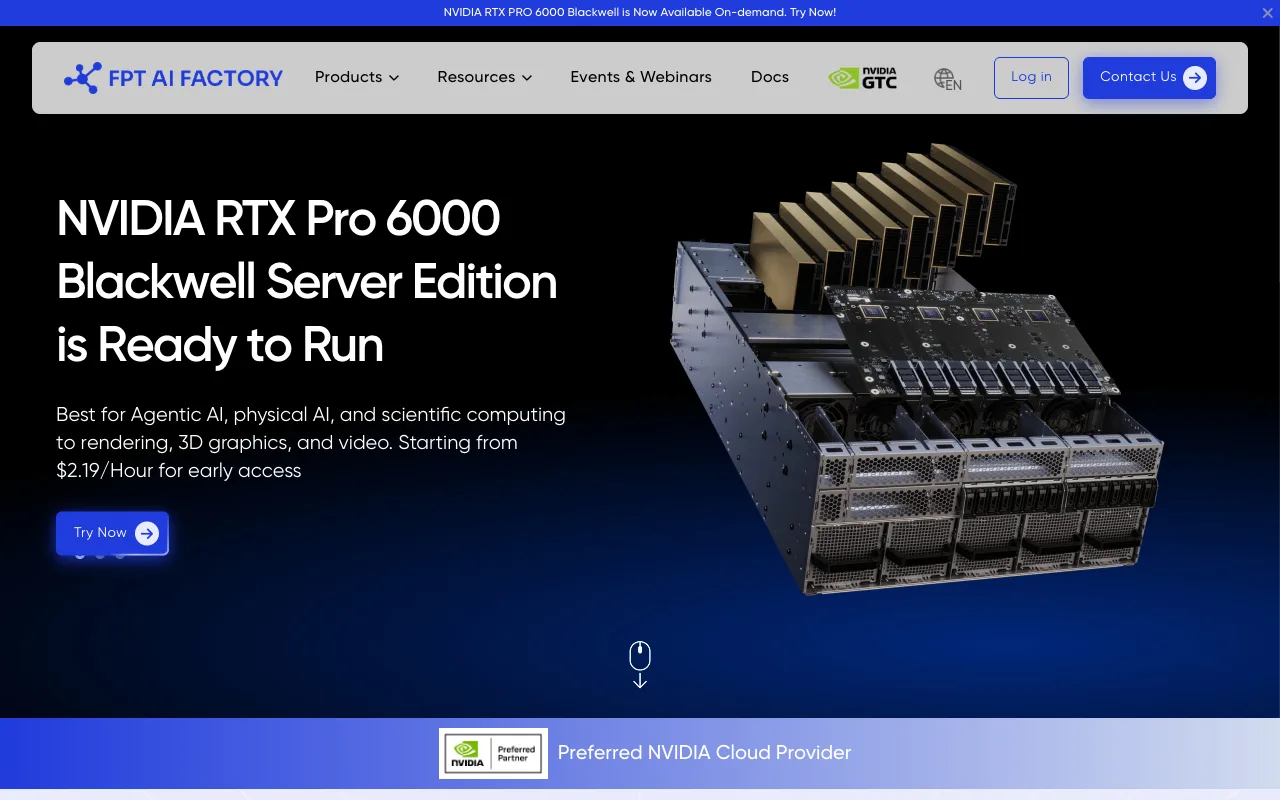Click the "Preferred NVIDIA Cloud Provider" text
The image size is (1280, 800).
[704, 753]
